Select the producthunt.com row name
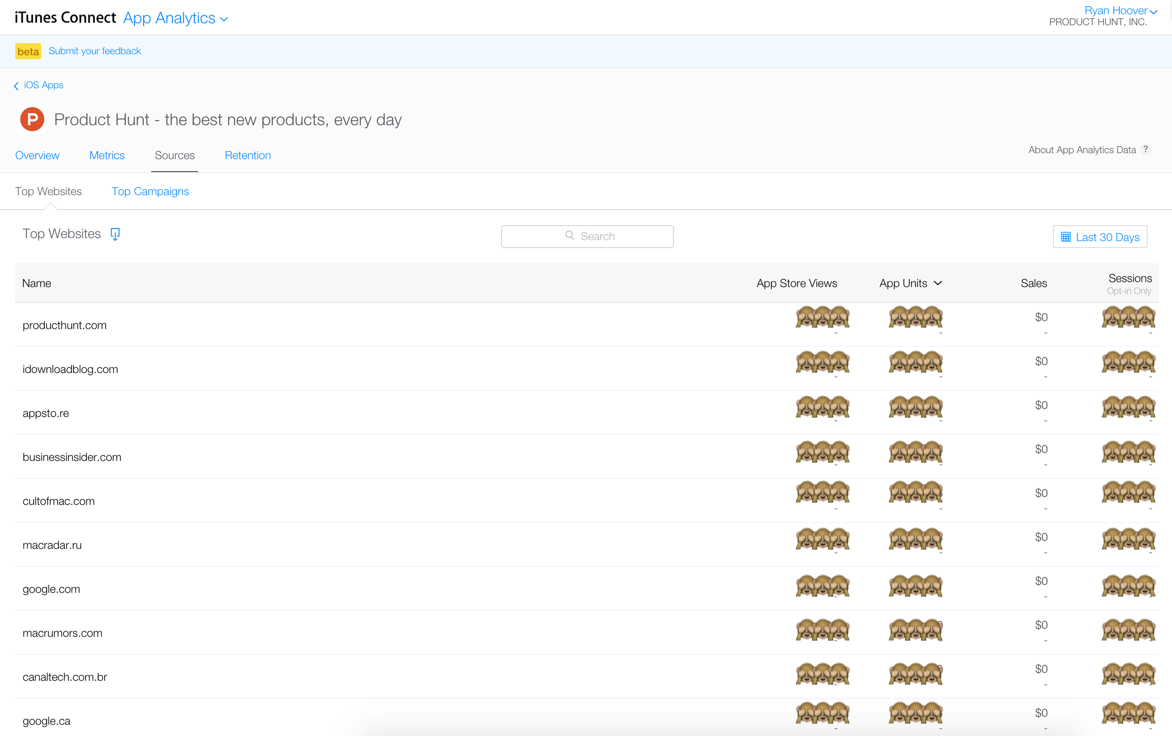The width and height of the screenshot is (1172, 736). click(64, 325)
